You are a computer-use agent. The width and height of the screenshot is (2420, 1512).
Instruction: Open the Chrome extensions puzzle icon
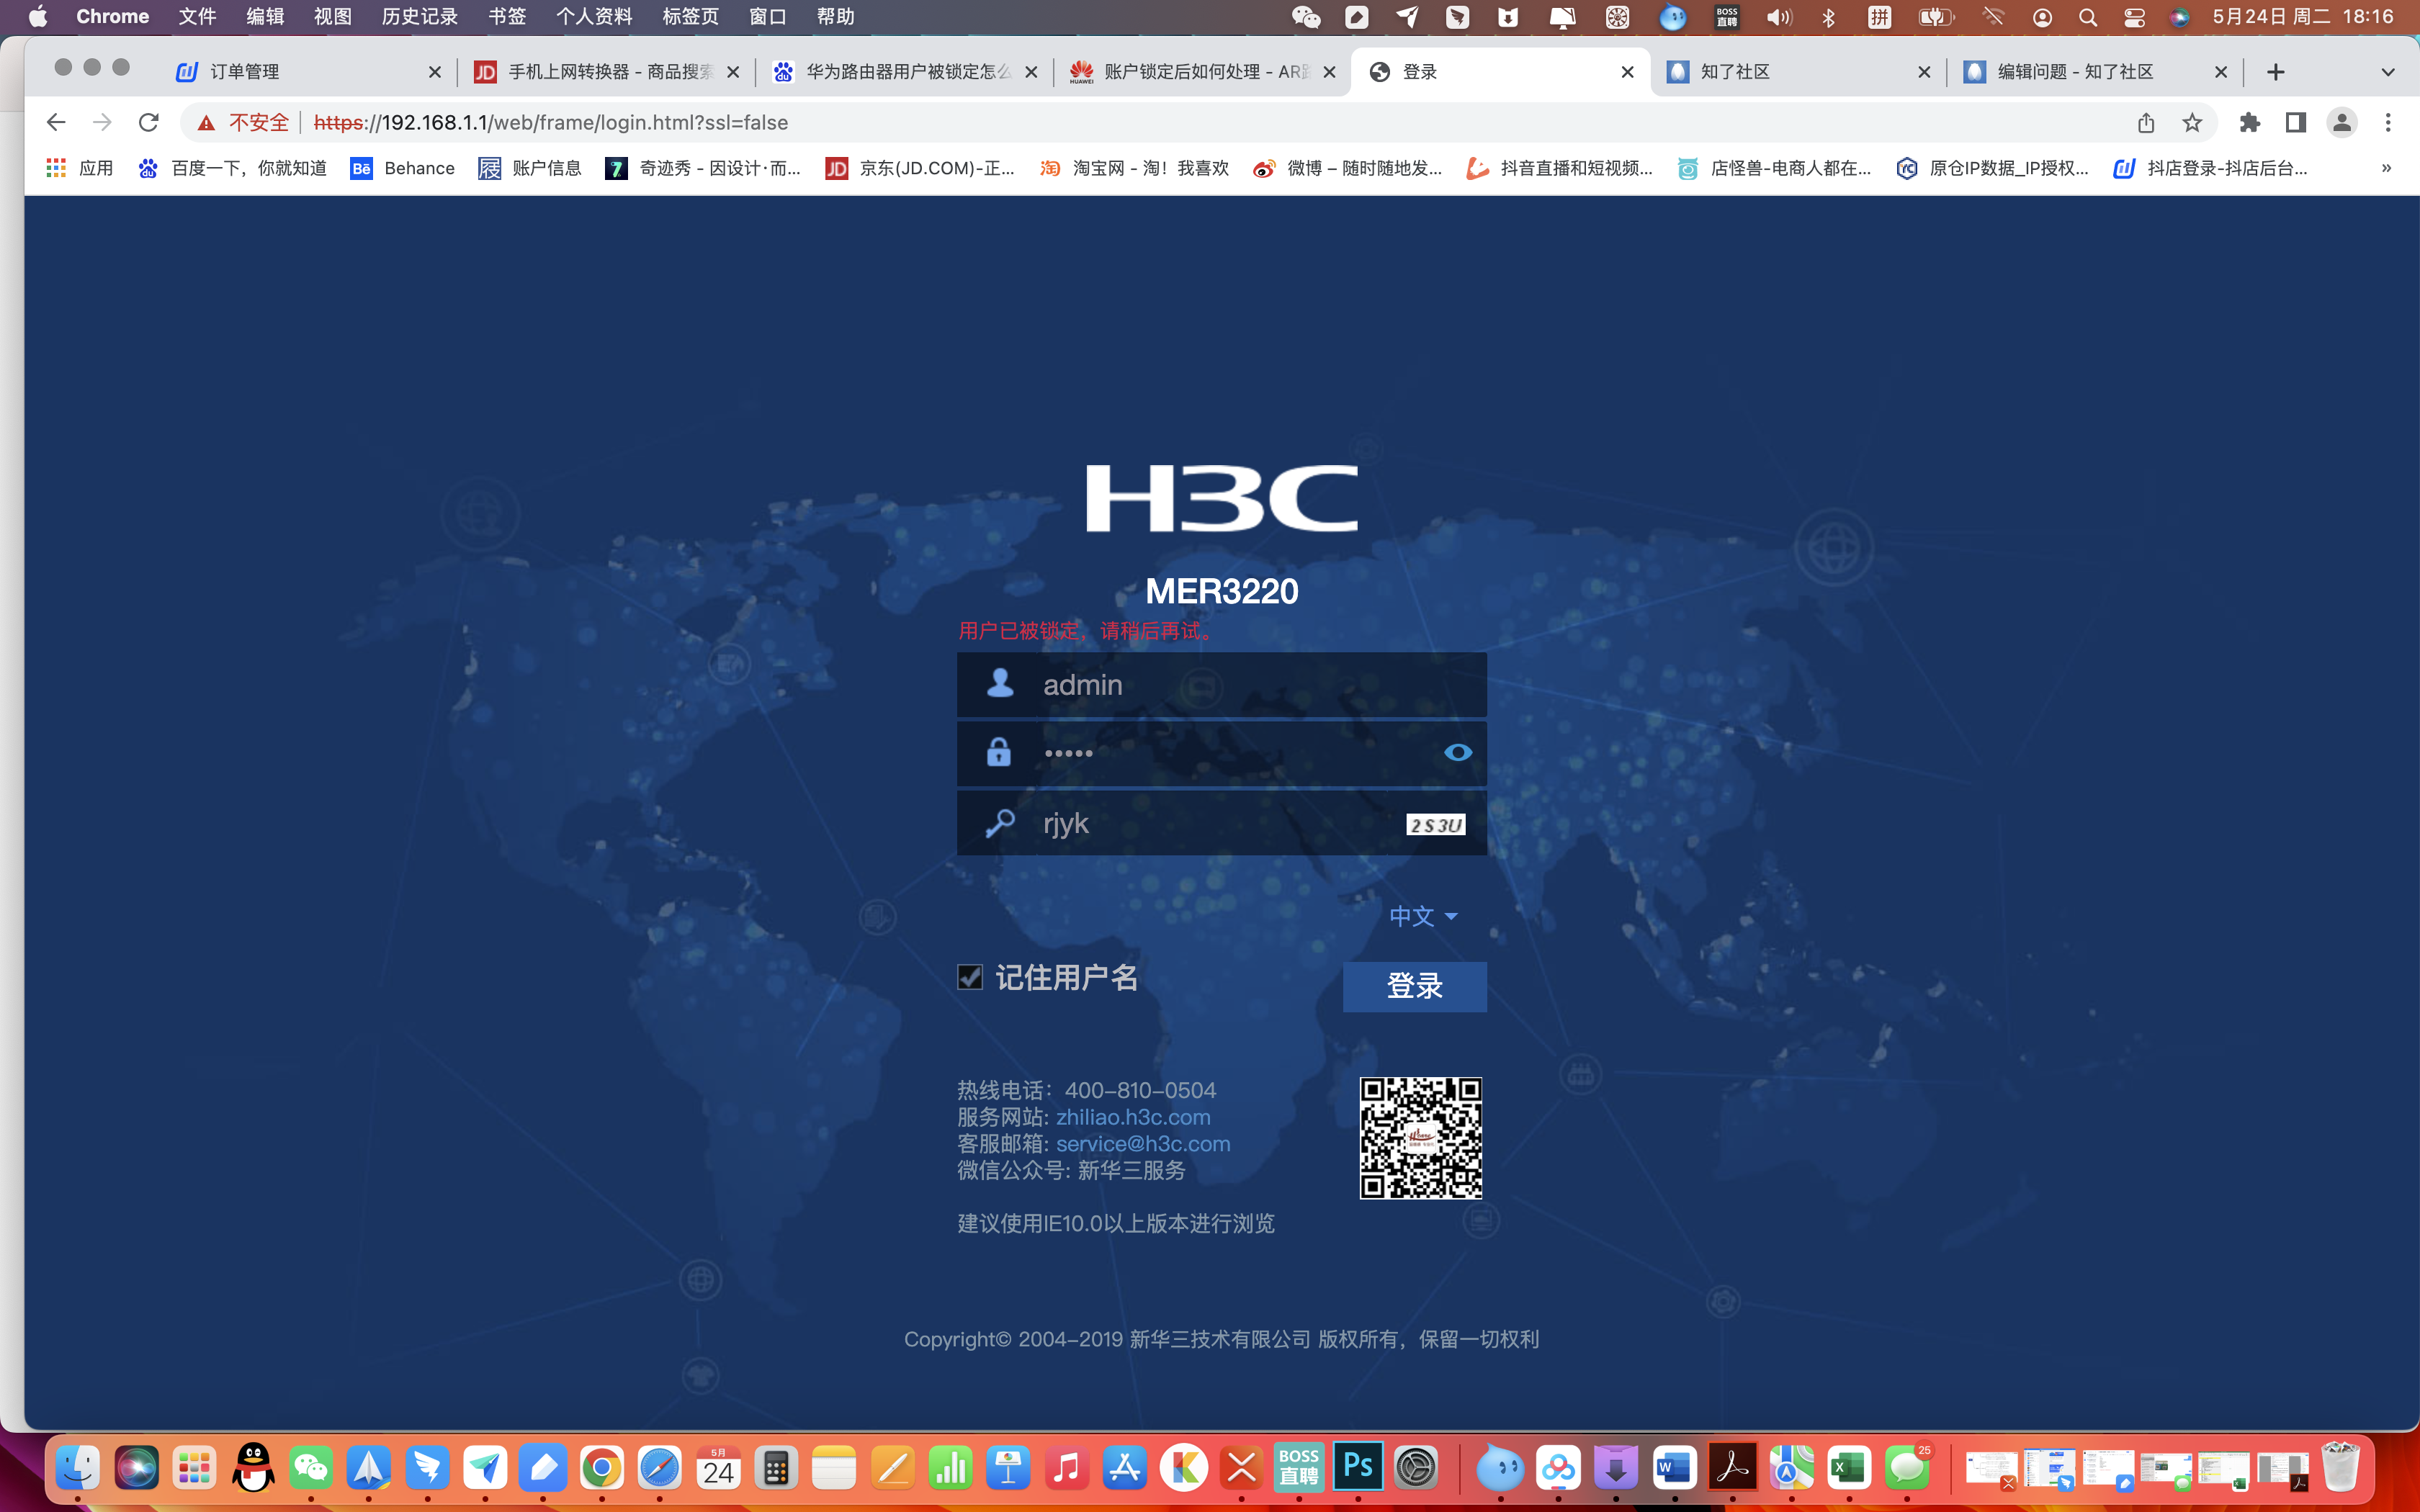tap(2249, 122)
